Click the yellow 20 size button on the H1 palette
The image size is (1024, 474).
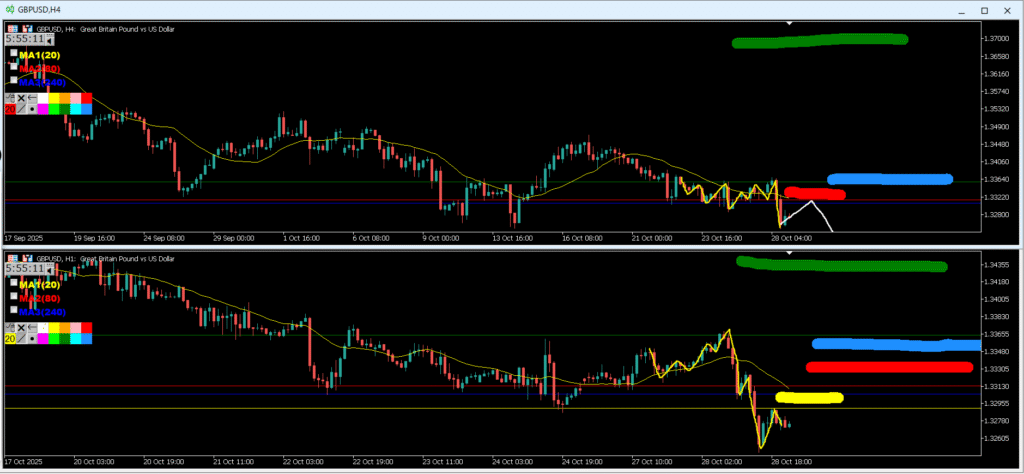10,339
